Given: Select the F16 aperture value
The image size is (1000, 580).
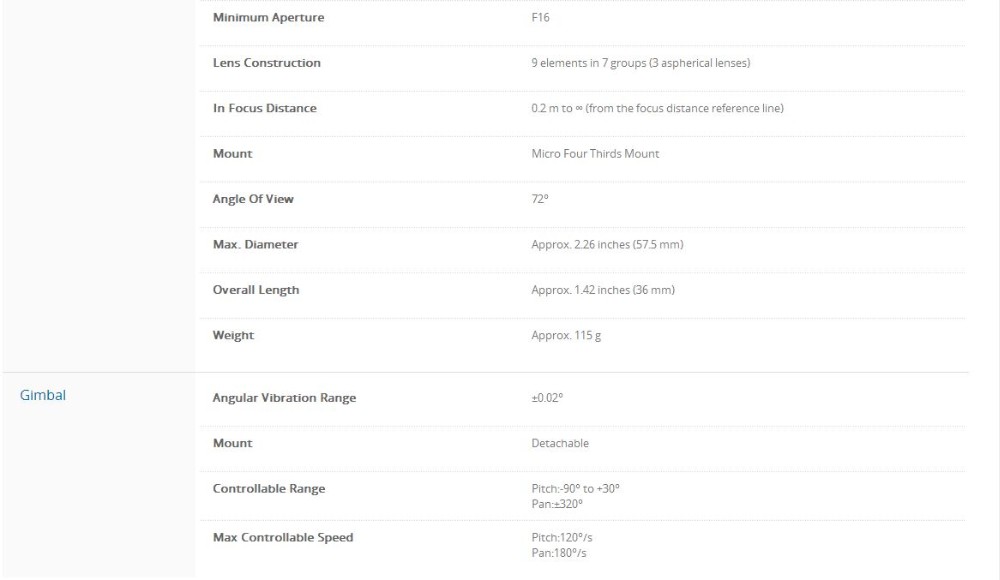Looking at the screenshot, I should (540, 18).
